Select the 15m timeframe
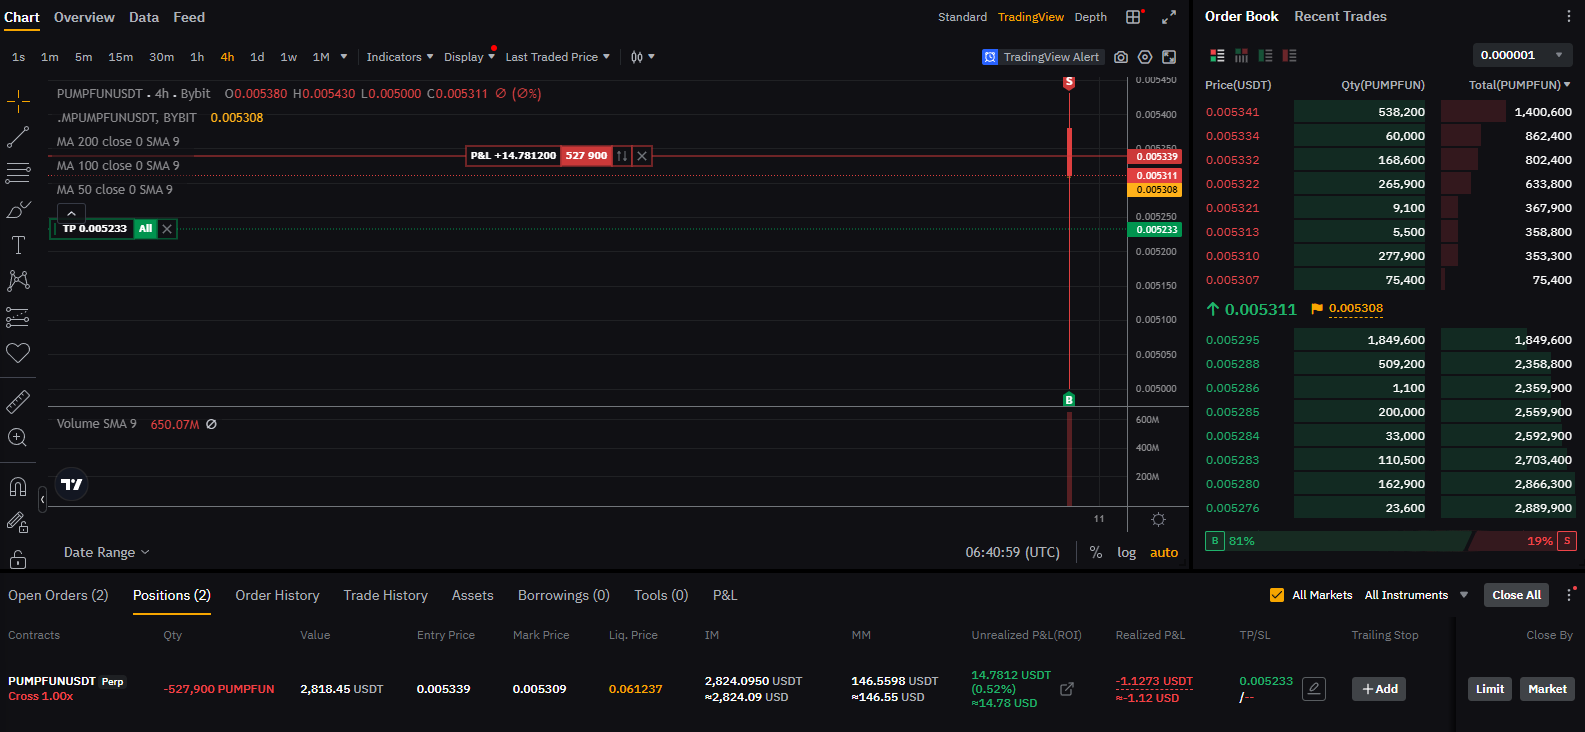1585x732 pixels. [x=121, y=57]
